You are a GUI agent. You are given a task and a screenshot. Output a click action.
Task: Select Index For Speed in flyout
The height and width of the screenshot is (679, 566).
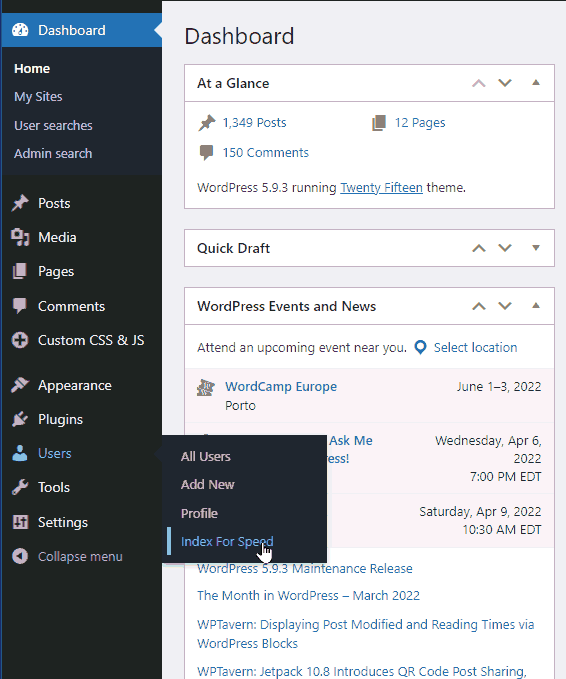pyautogui.click(x=227, y=541)
